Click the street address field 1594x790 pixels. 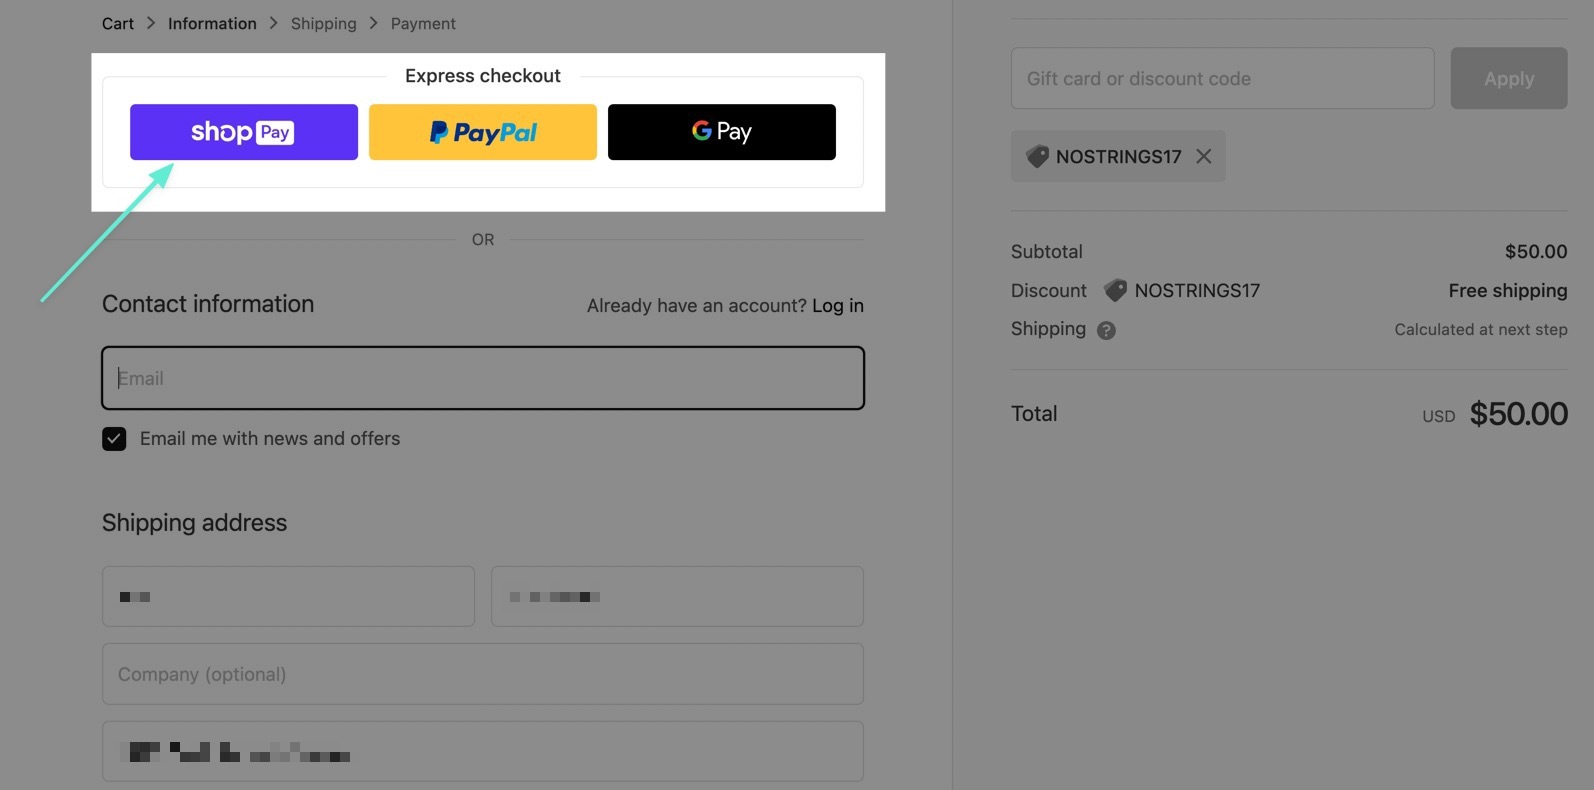[x=482, y=752]
